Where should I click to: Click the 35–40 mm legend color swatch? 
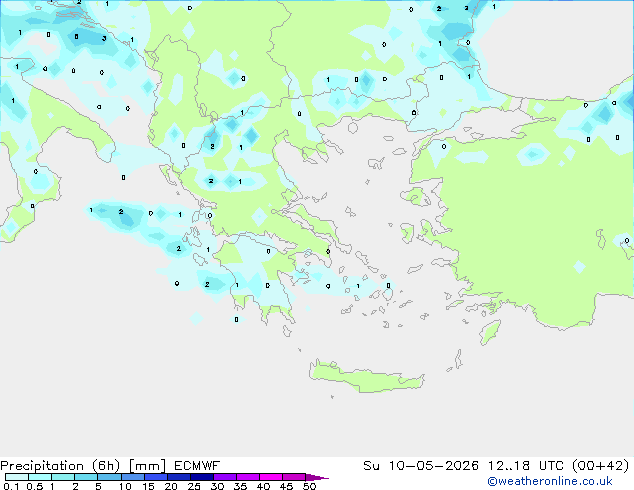[x=248, y=477]
